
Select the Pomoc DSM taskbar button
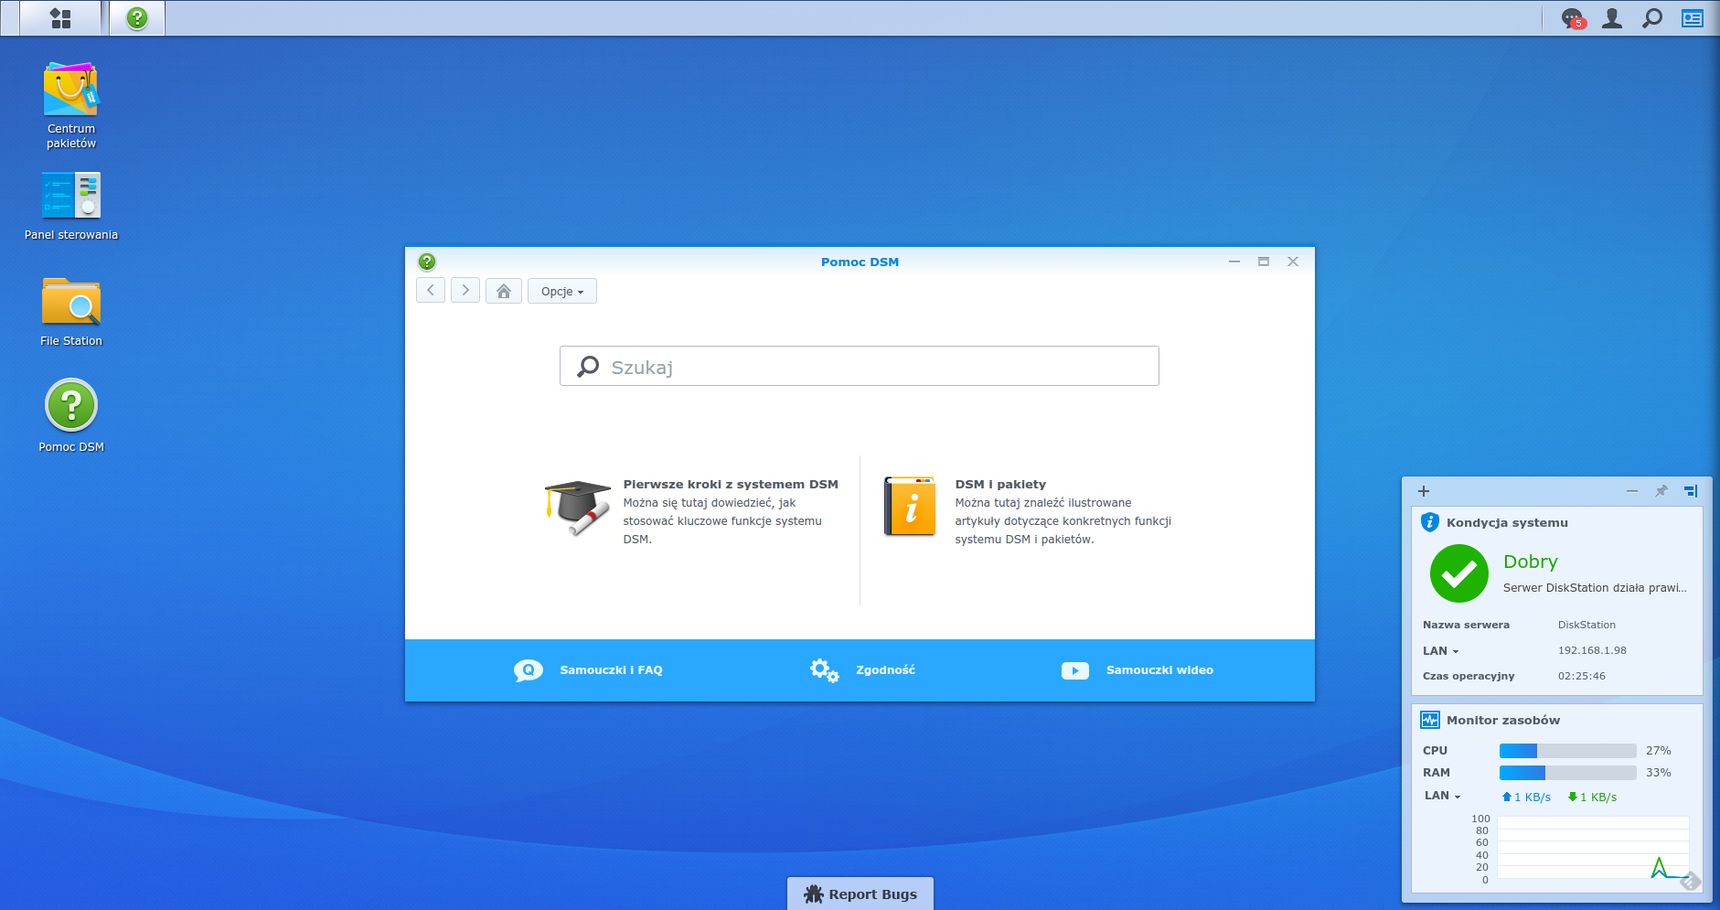(x=137, y=18)
